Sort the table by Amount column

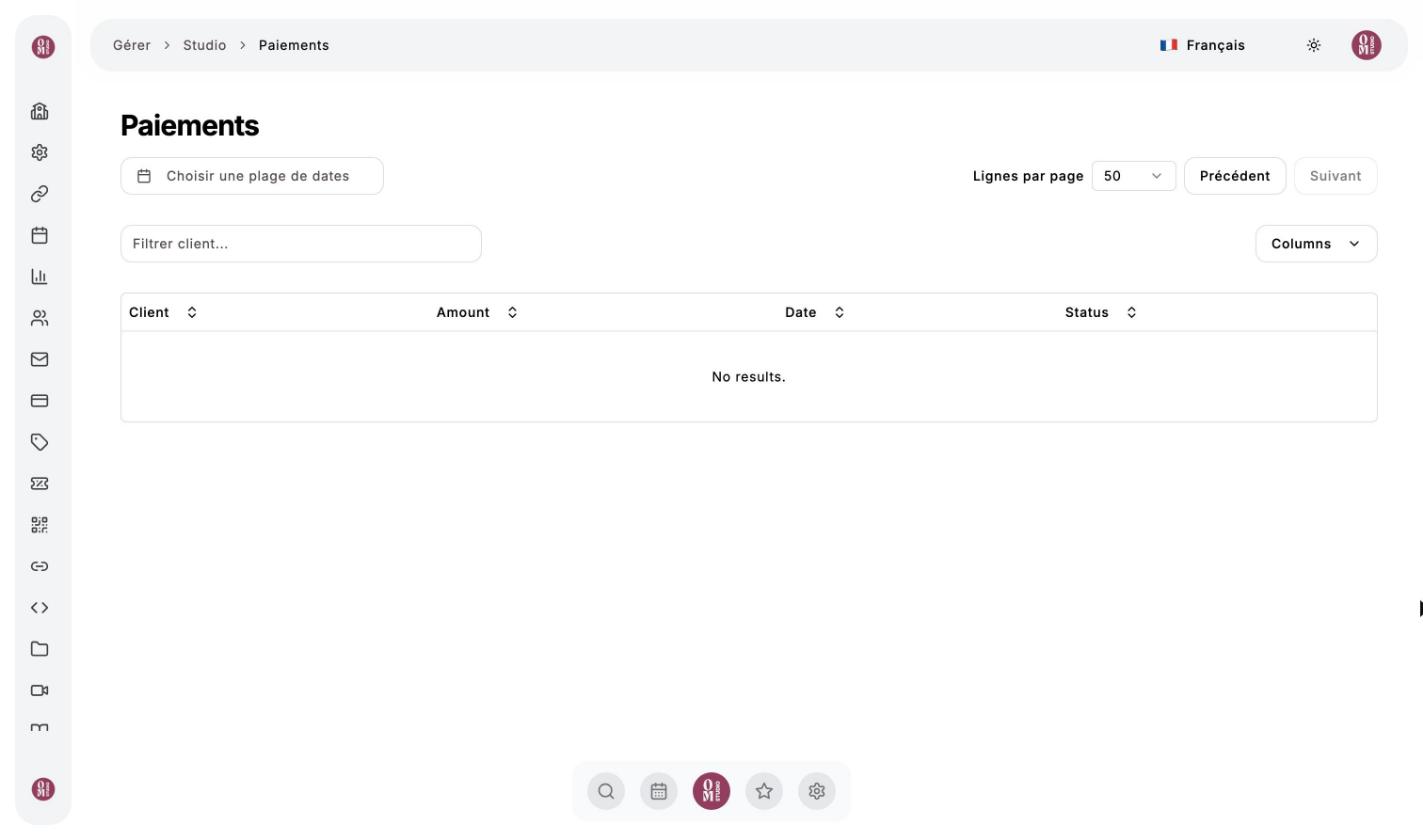click(x=477, y=312)
